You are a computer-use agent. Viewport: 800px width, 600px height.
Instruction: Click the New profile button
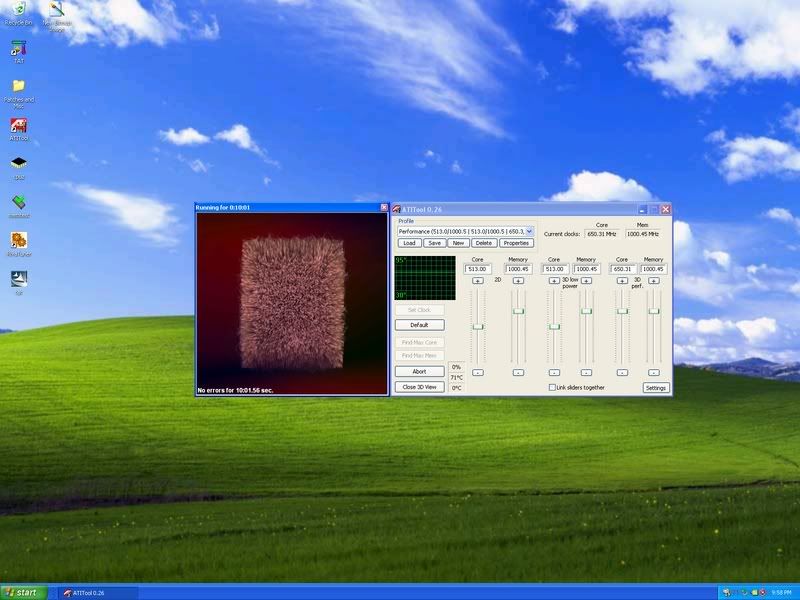(458, 243)
